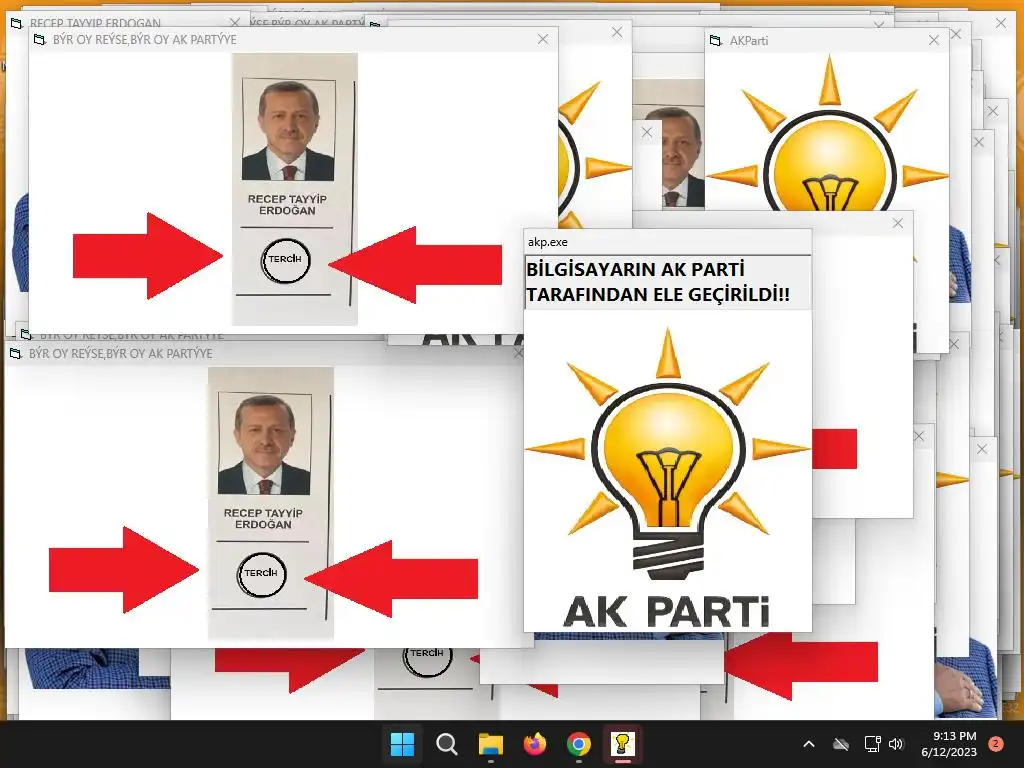Screen dimensions: 1024x768
Task: Open Google Chrome from the taskbar
Action: [579, 744]
